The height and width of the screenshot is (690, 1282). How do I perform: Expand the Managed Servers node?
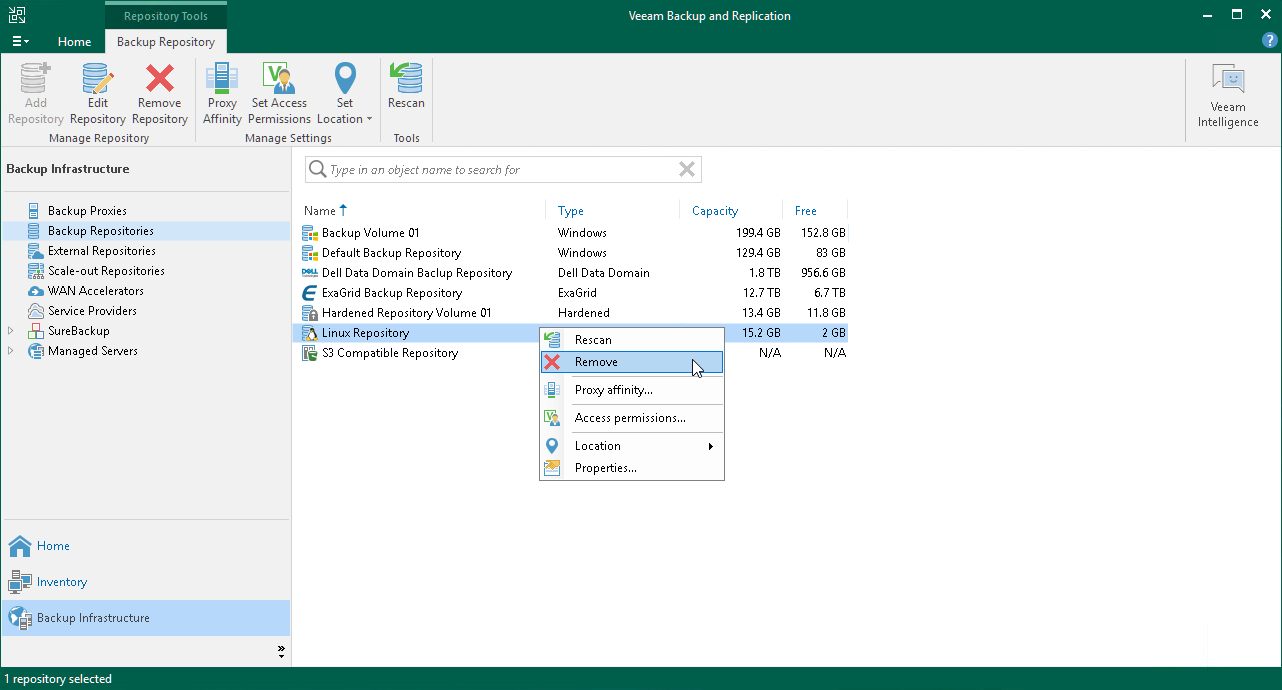[9, 351]
